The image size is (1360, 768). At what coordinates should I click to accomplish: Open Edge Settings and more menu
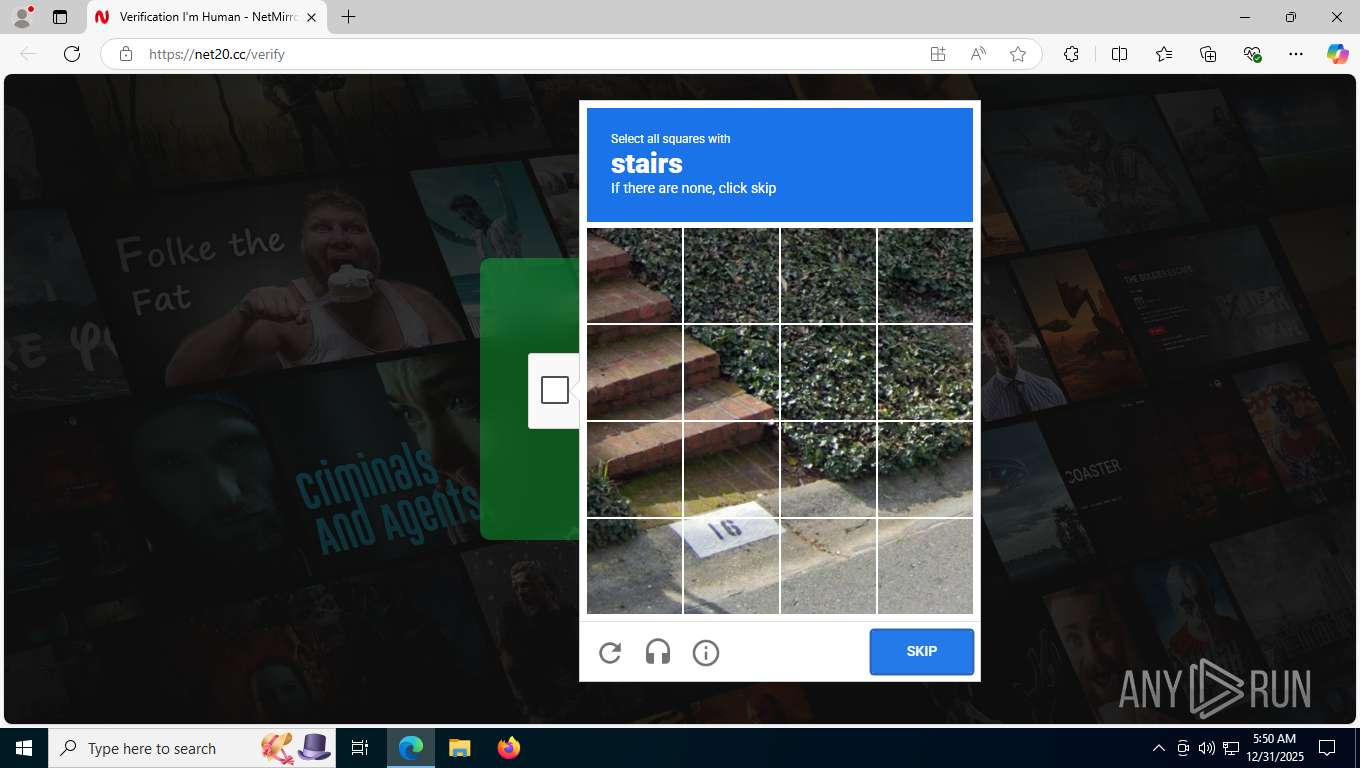1296,54
